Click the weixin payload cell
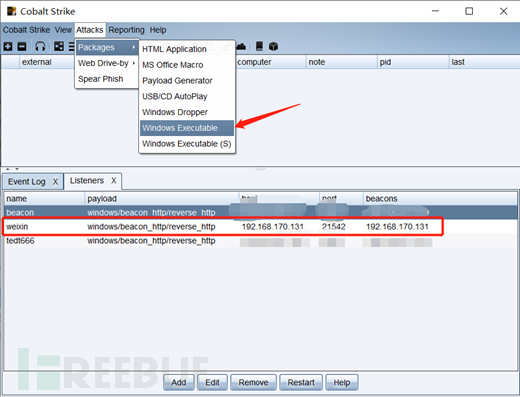 151,227
